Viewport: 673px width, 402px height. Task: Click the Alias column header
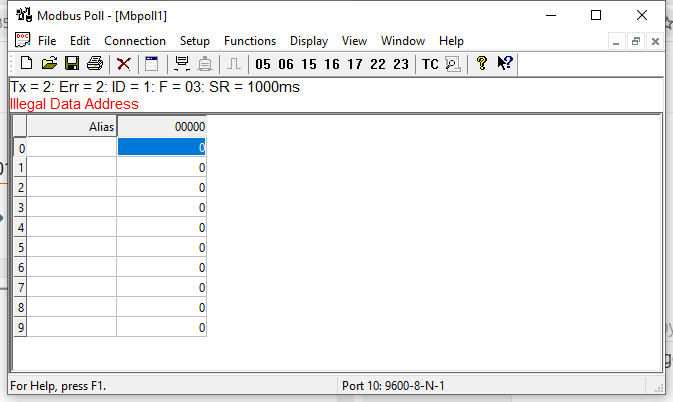click(x=72, y=127)
